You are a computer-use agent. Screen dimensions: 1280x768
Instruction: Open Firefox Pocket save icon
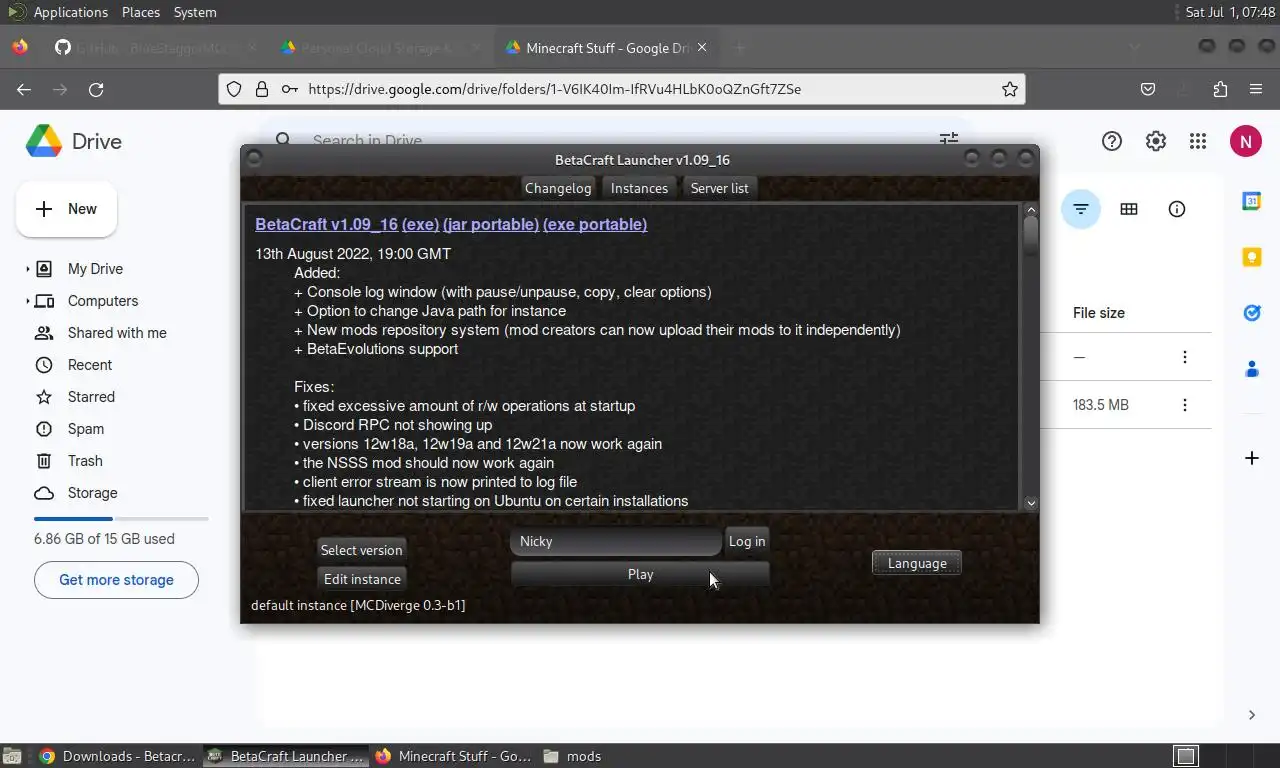point(1148,89)
